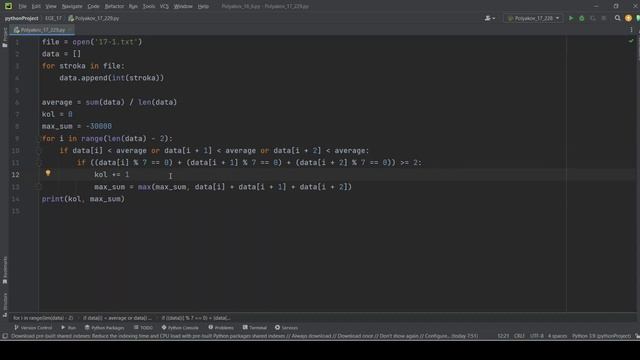The image size is (640, 360).
Task: Place cursor on 'kol += 1' line
Action: click(x=111, y=175)
